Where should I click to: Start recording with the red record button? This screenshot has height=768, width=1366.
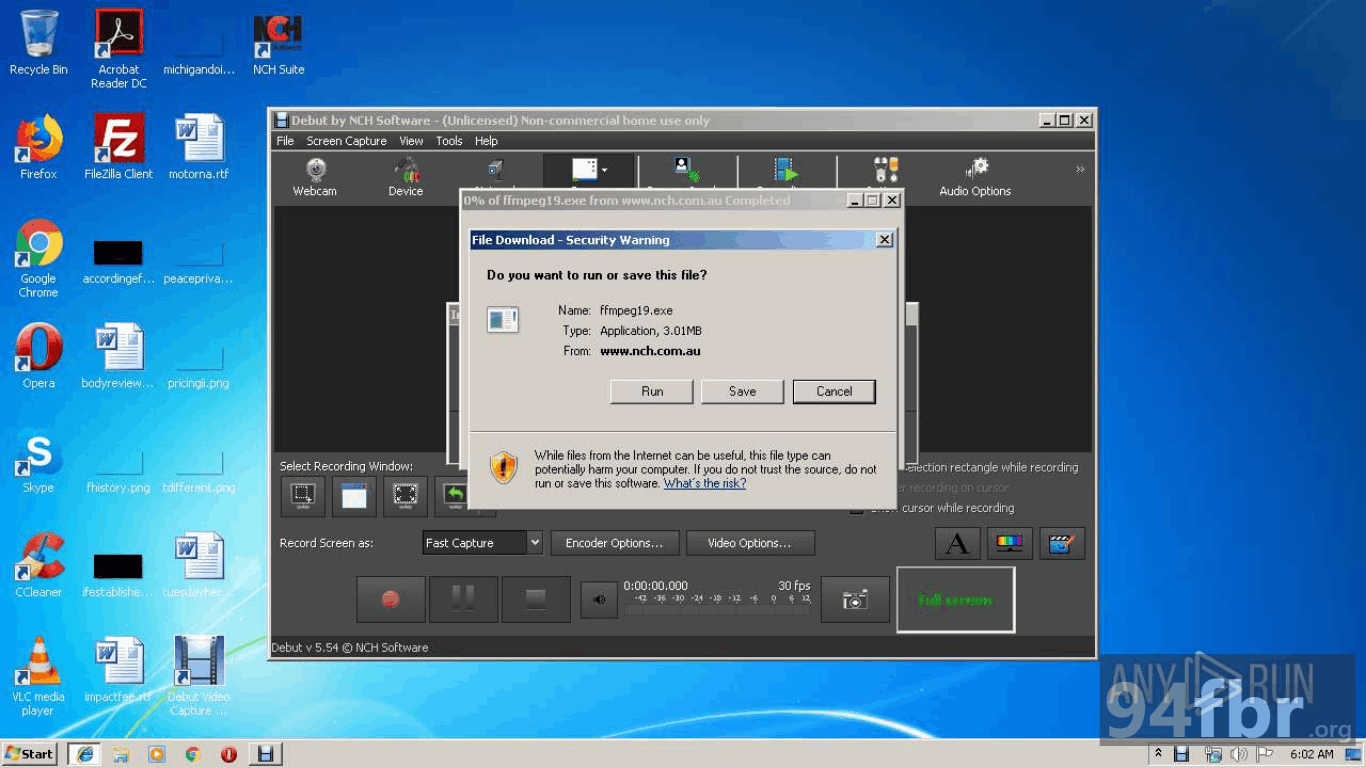pos(391,599)
